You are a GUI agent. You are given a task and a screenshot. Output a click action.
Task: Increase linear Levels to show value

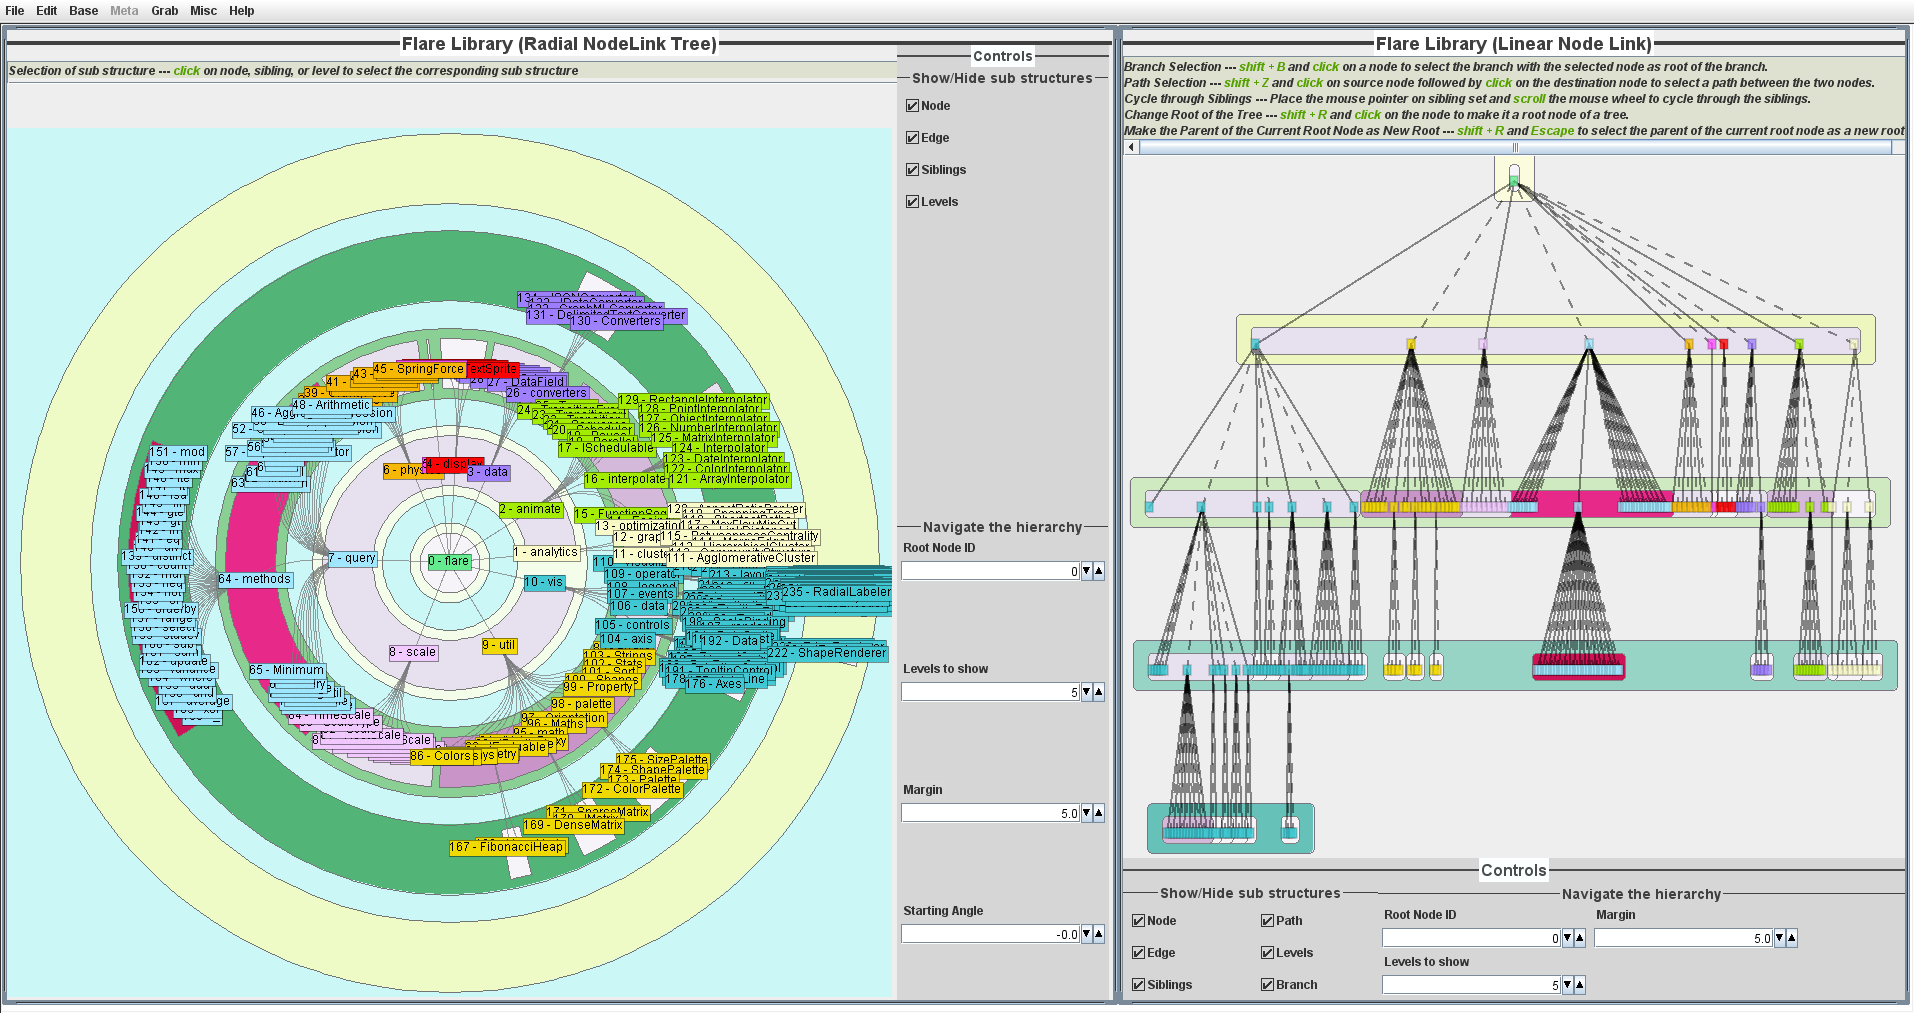pos(1580,985)
